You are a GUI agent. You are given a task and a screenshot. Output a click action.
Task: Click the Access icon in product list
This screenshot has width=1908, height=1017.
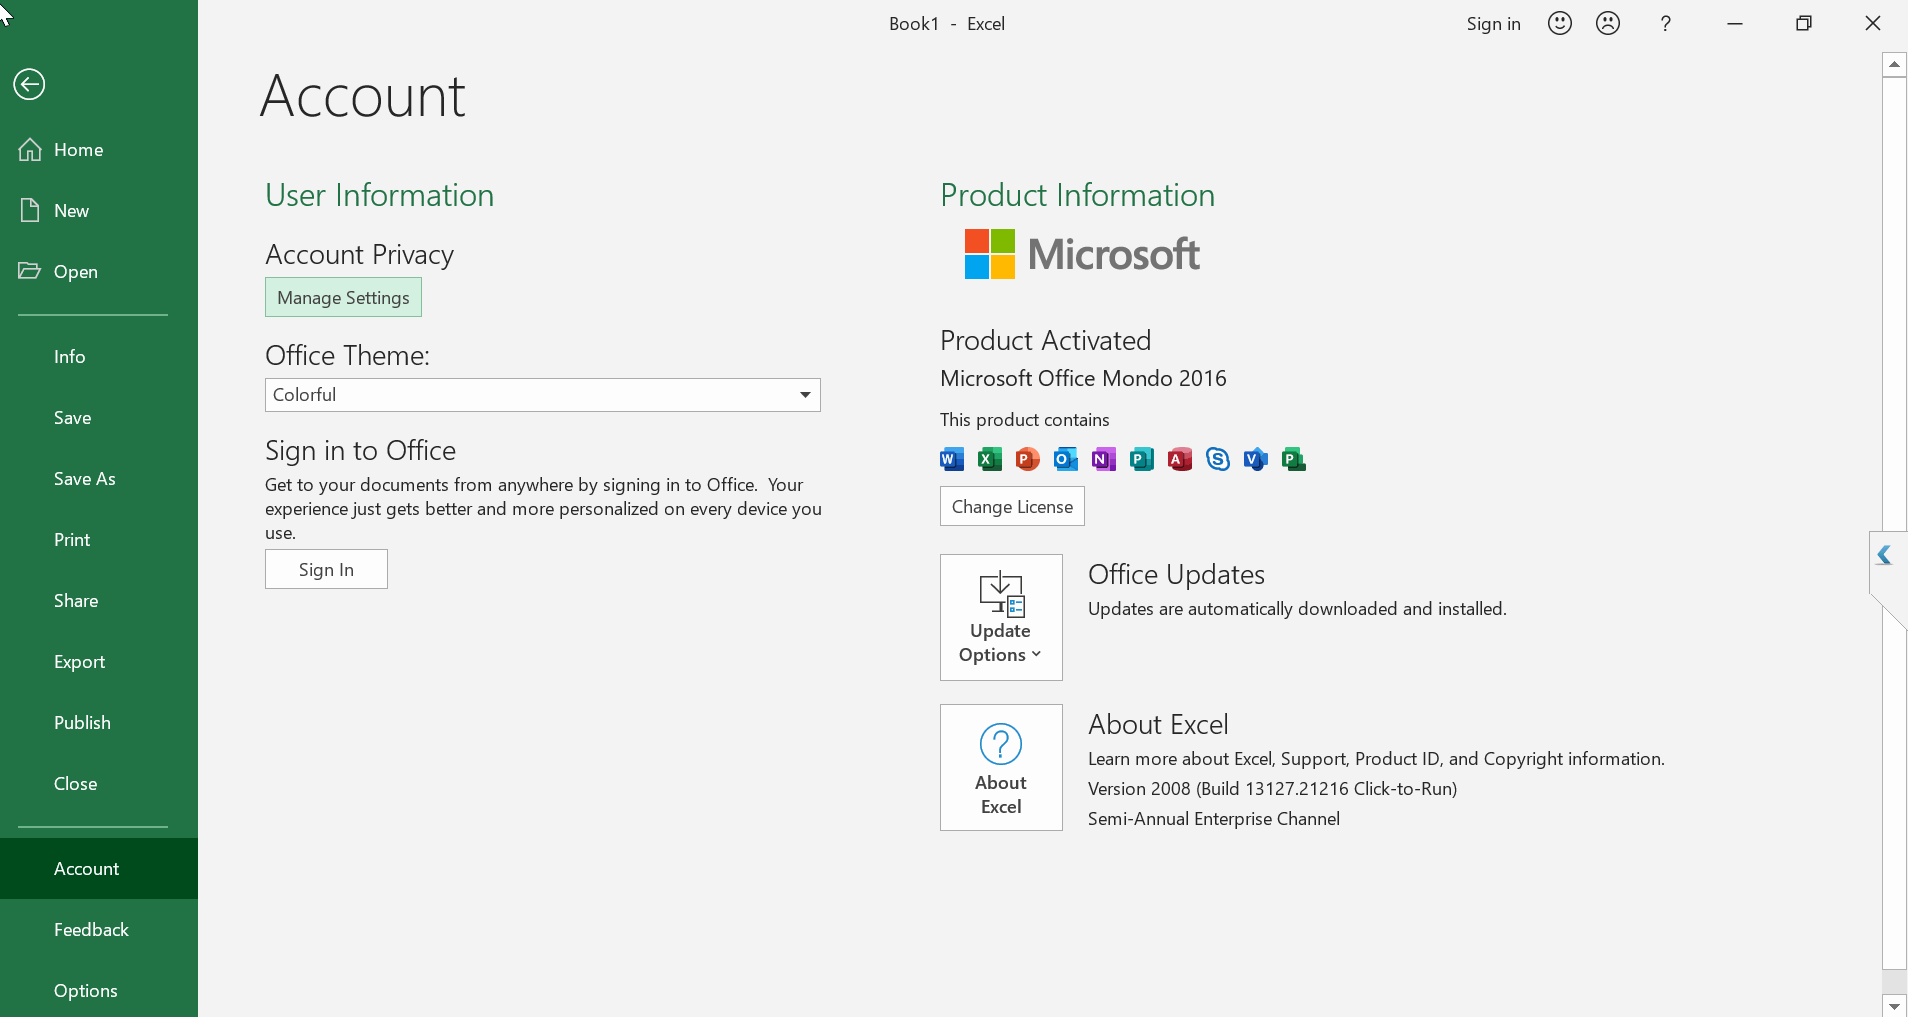tap(1180, 459)
